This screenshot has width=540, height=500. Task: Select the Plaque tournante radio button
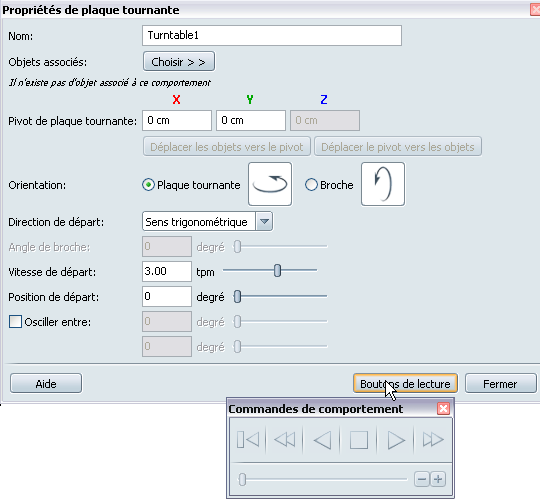[x=148, y=185]
